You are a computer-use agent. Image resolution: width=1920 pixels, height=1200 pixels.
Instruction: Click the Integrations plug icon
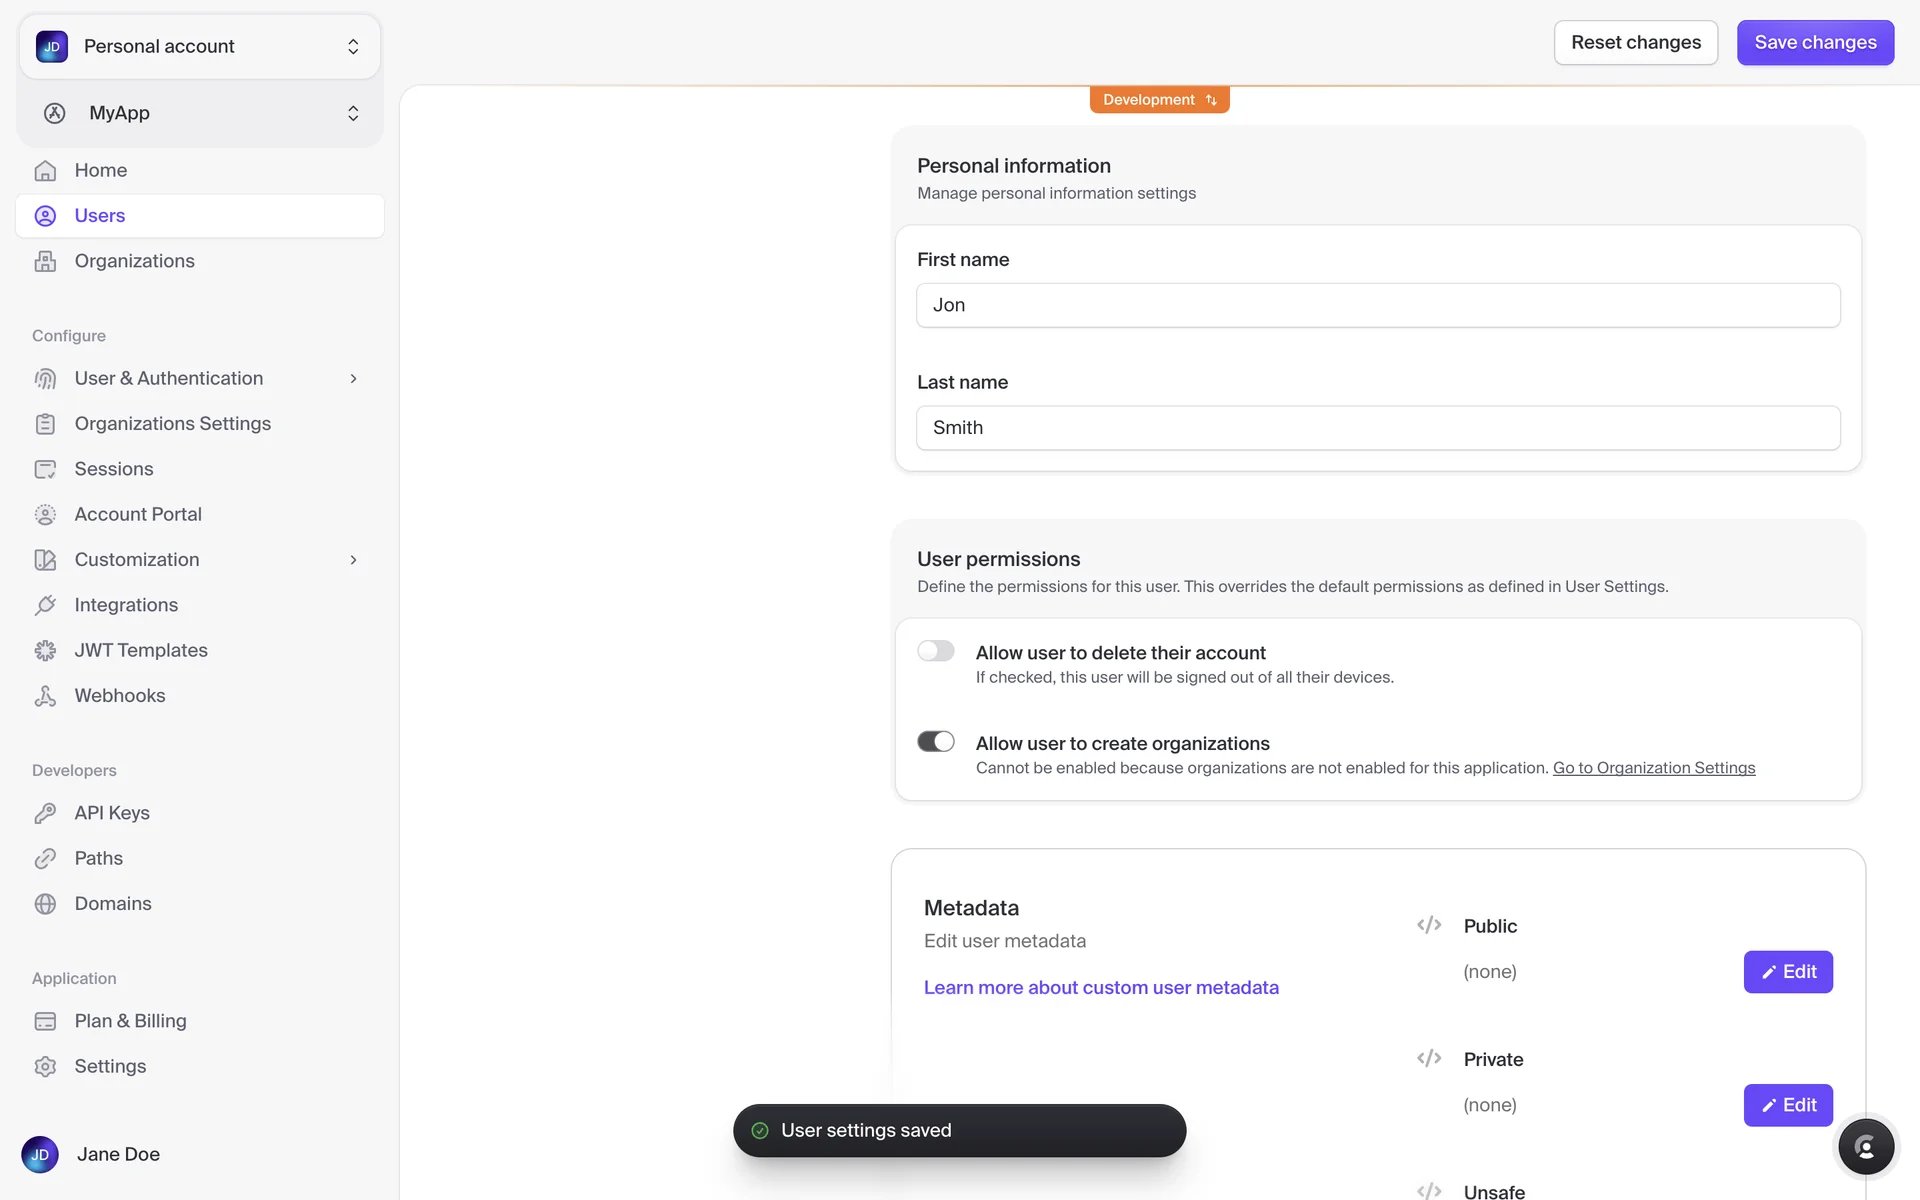tap(45, 605)
